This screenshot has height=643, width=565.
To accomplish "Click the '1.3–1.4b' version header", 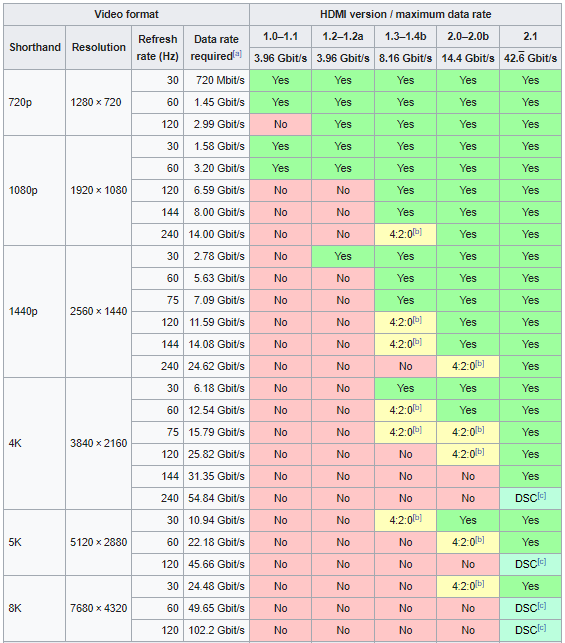I will [406, 36].
